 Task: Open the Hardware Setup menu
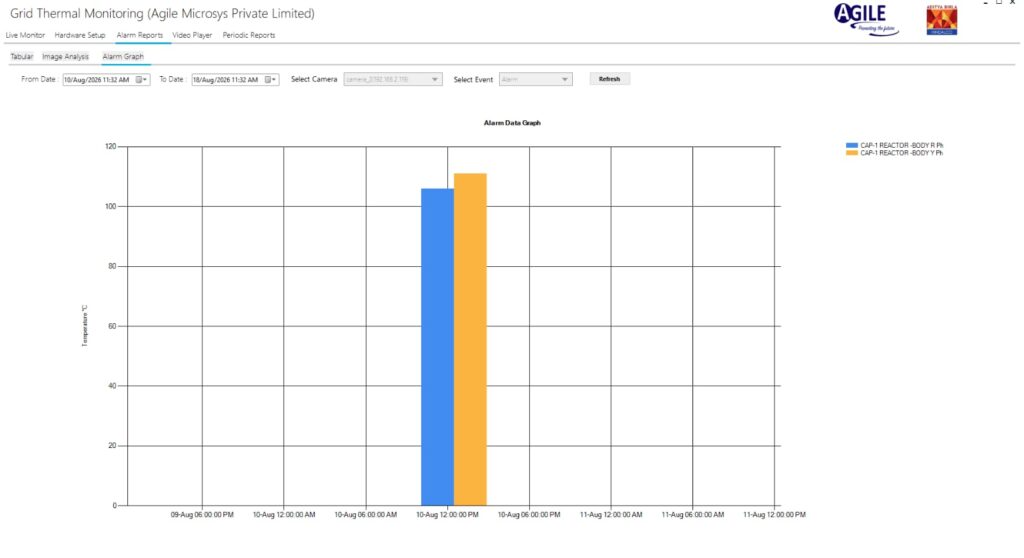[x=80, y=35]
